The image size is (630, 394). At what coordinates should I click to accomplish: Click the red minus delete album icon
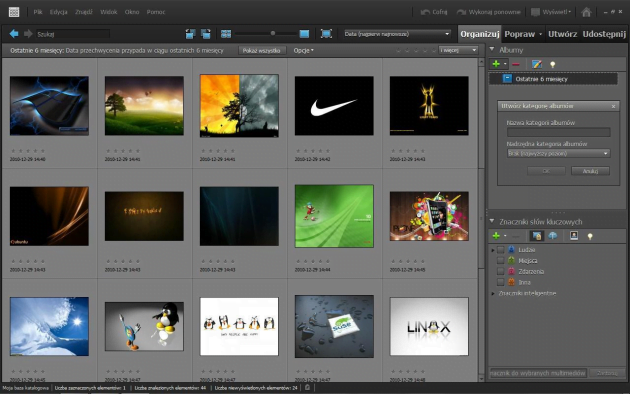516,64
